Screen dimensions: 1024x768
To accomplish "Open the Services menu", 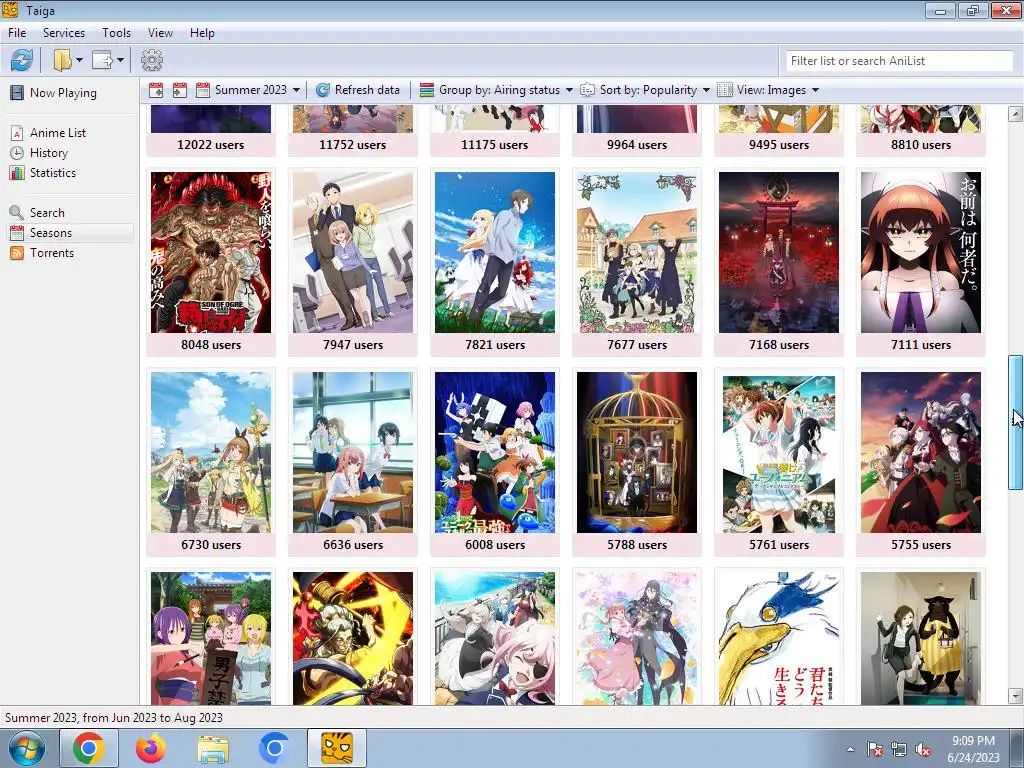I will click(63, 33).
